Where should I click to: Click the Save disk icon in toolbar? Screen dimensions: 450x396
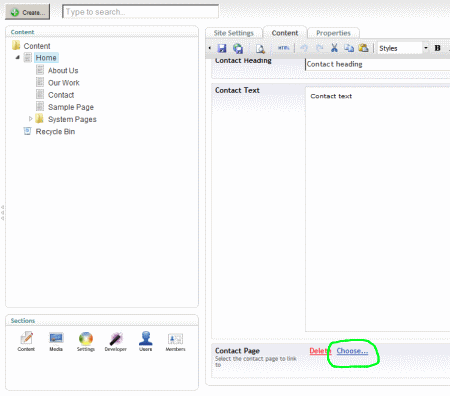pyautogui.click(x=222, y=48)
